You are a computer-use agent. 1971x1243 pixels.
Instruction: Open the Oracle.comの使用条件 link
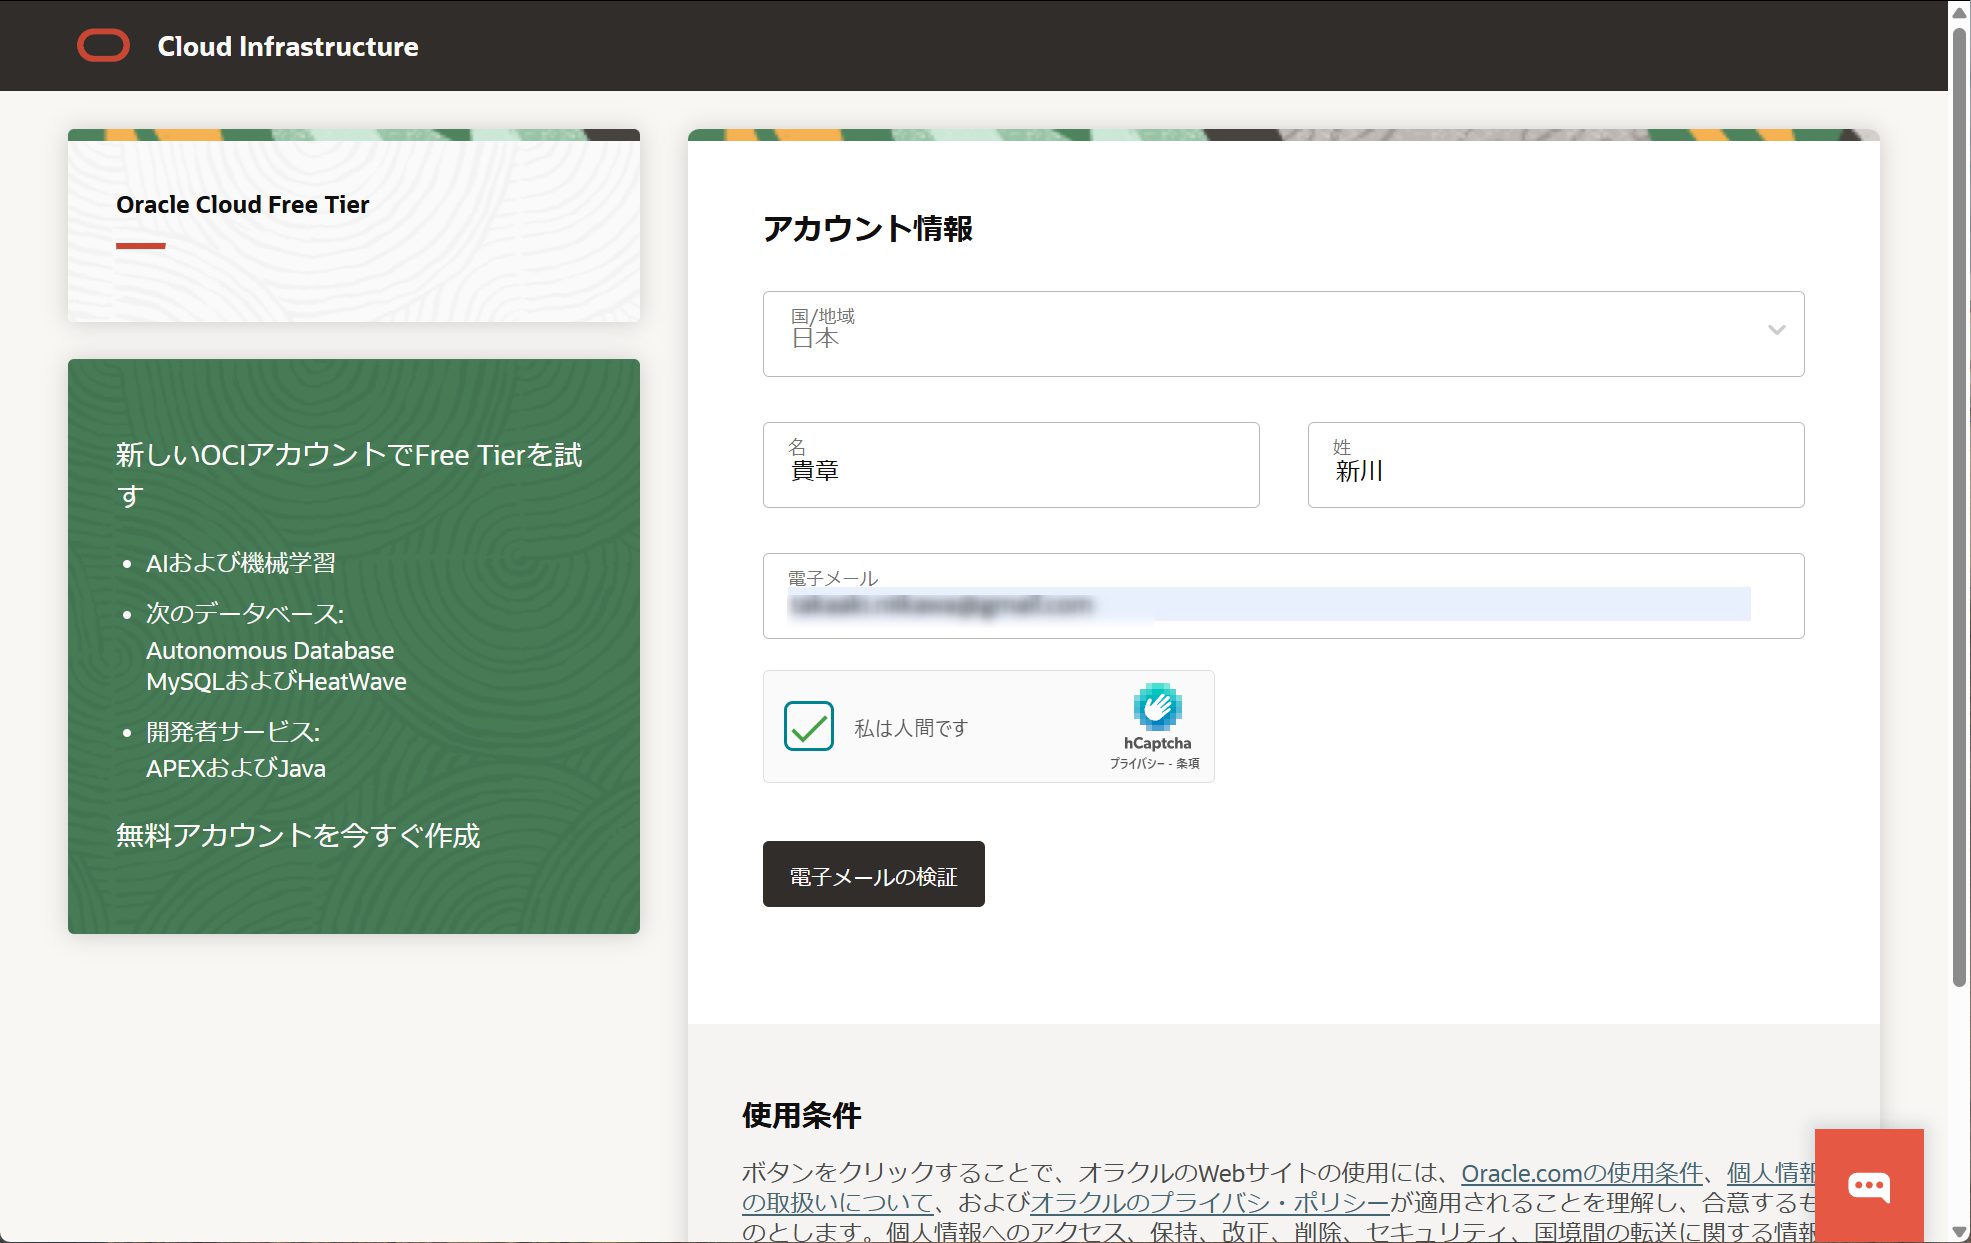1582,1172
